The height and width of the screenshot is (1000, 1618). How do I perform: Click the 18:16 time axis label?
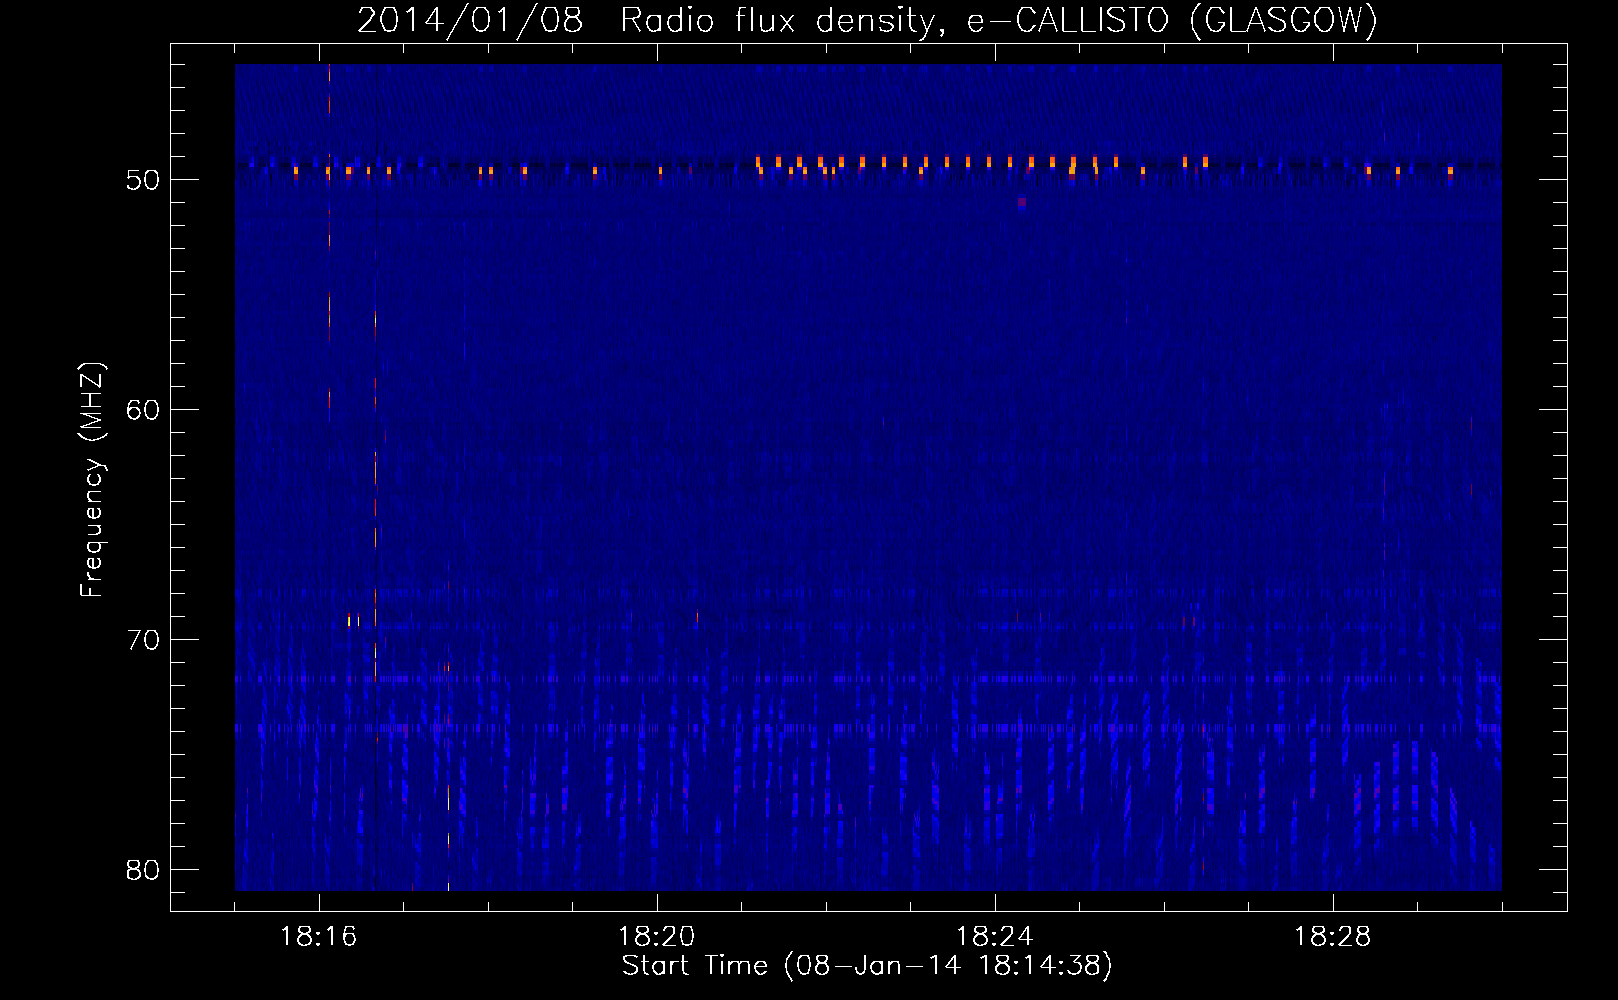pyautogui.click(x=318, y=937)
